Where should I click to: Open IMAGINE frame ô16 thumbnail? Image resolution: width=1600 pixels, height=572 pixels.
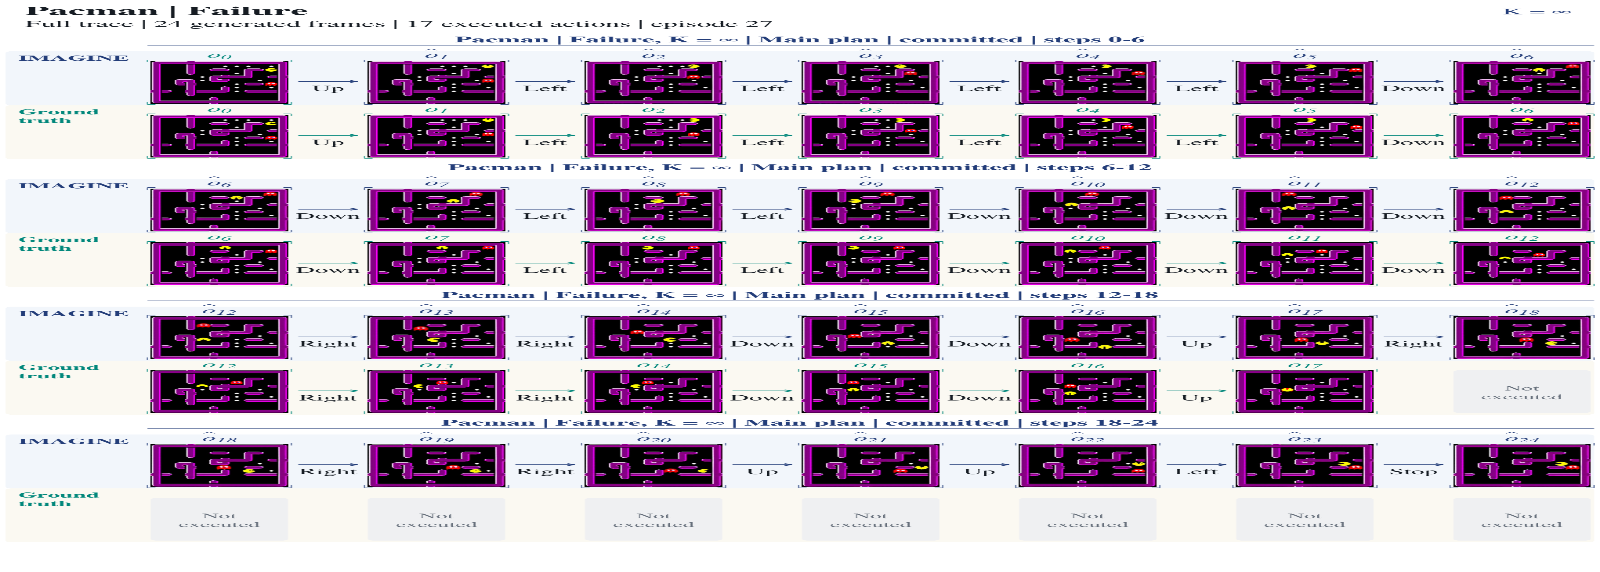(x=1088, y=338)
